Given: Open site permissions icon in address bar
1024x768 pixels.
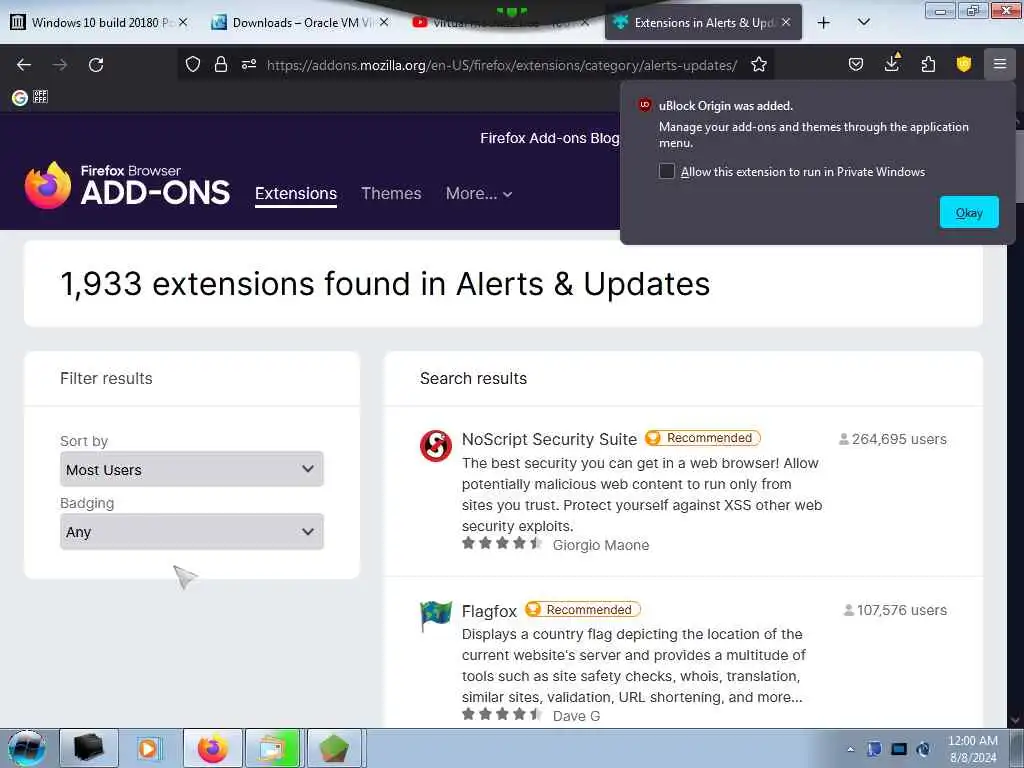Looking at the screenshot, I should point(249,64).
